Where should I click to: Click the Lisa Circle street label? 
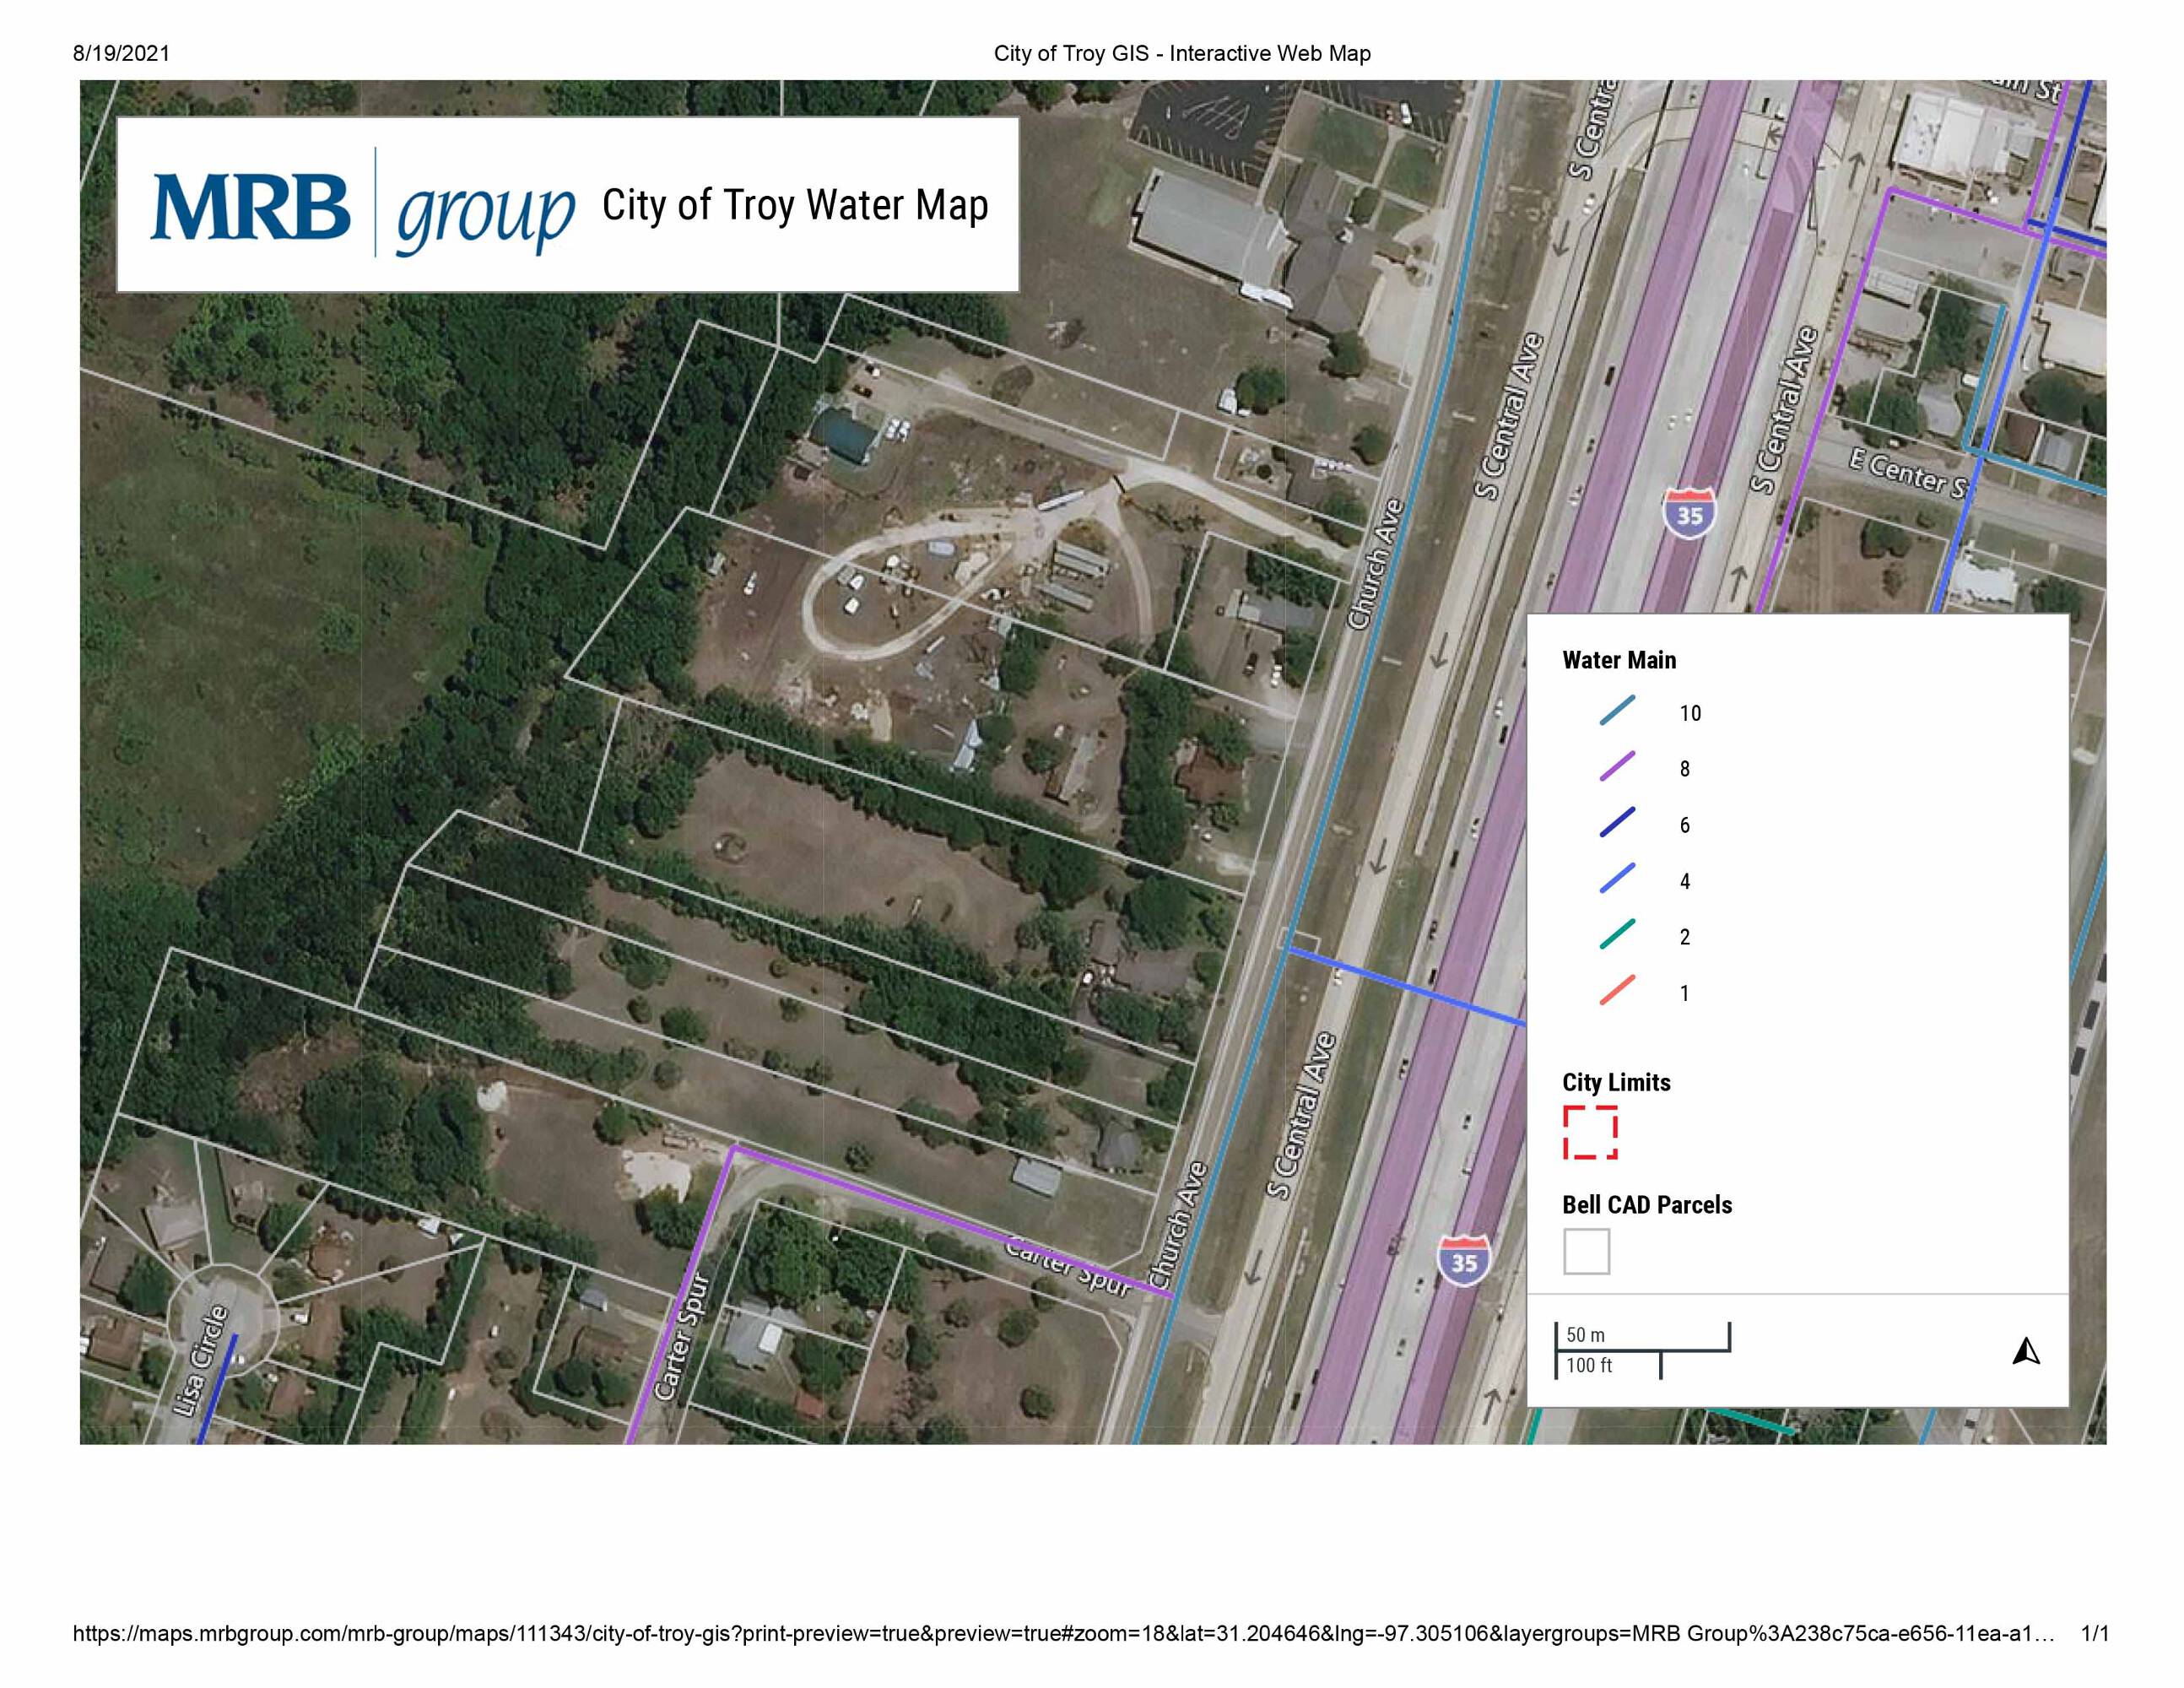click(x=202, y=1360)
